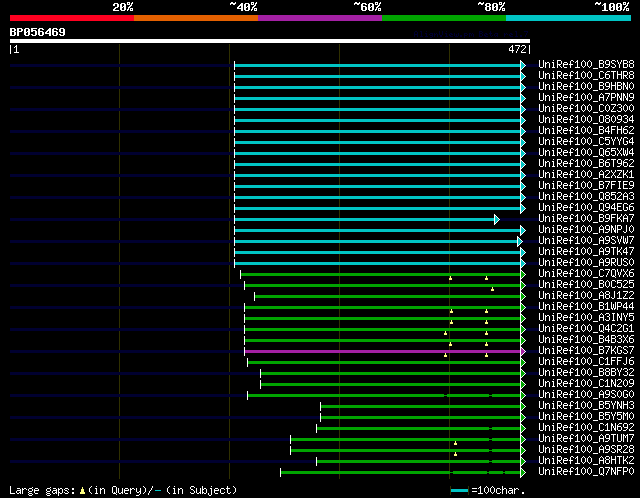Click the red under-20% identity legend segment
640x498 pixels.
click(72, 18)
